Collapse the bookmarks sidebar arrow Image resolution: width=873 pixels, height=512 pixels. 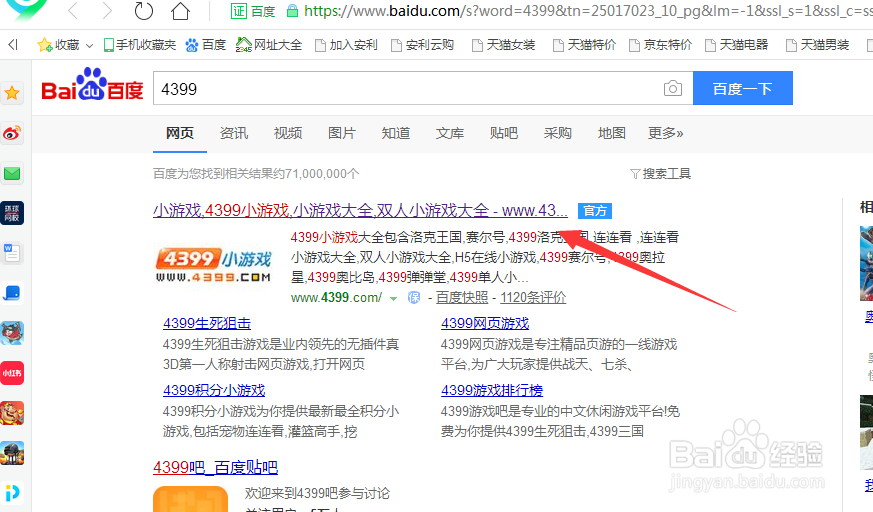(x=13, y=45)
